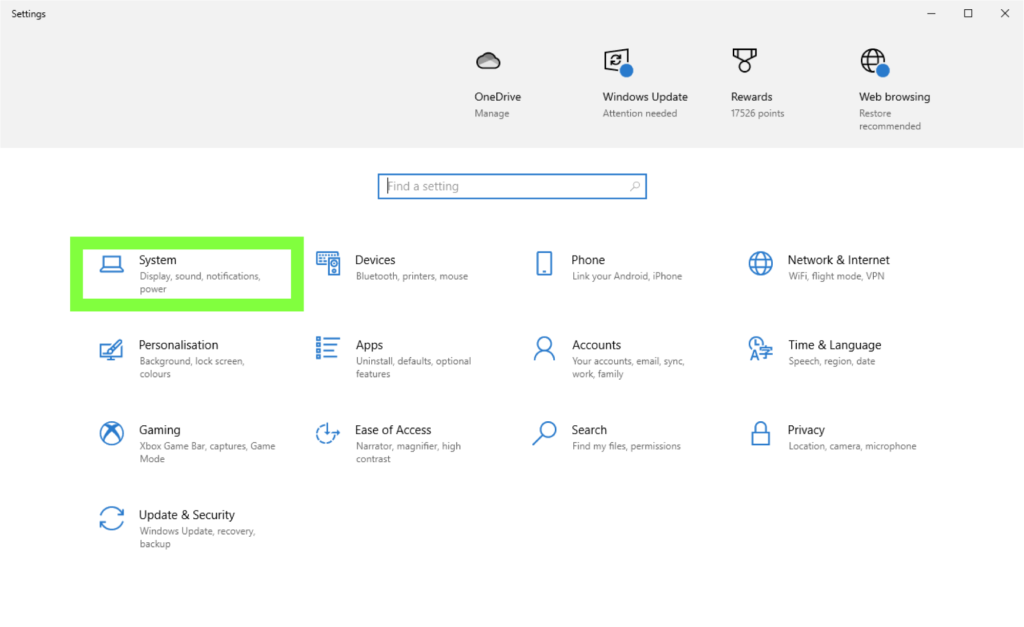Viewport: 1024px width, 627px height.
Task: Click "Display, sound, notifications, power" description
Action: tap(200, 283)
